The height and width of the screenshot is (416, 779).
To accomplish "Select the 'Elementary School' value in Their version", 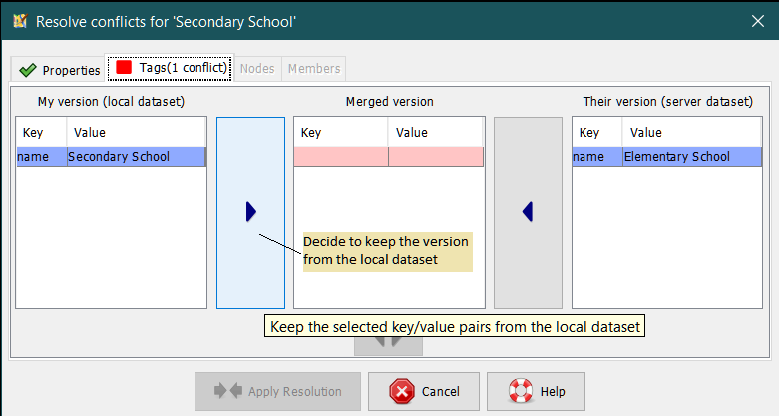I will [x=691, y=157].
